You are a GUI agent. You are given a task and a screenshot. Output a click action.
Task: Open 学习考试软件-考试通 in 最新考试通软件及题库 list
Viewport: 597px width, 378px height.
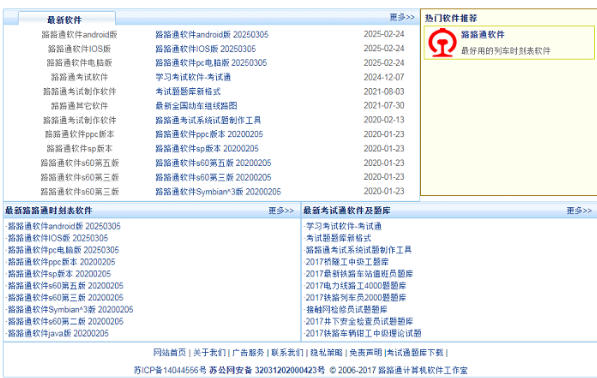click(x=344, y=226)
